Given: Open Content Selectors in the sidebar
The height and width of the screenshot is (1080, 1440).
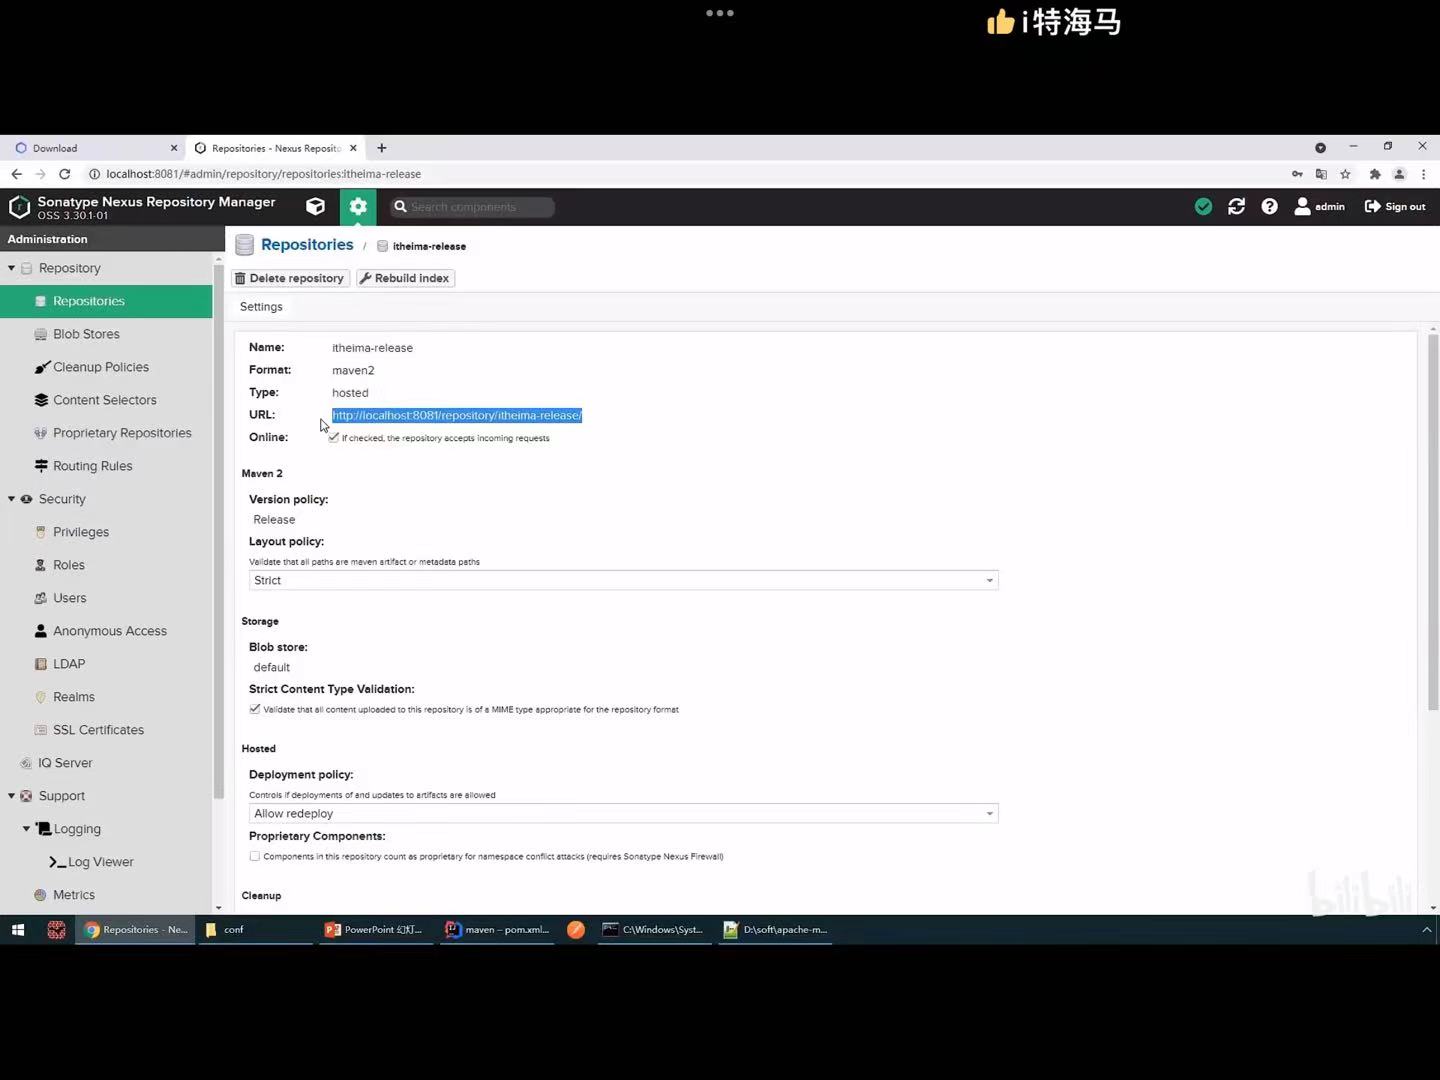Looking at the screenshot, I should (x=106, y=400).
